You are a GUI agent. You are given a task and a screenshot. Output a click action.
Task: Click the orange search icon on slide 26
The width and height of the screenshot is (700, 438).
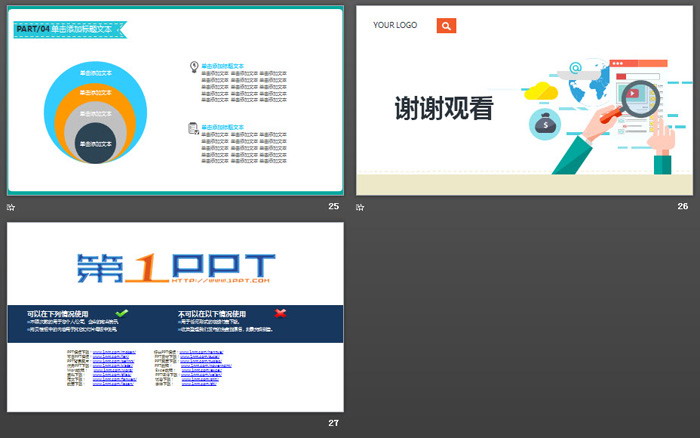pos(446,26)
